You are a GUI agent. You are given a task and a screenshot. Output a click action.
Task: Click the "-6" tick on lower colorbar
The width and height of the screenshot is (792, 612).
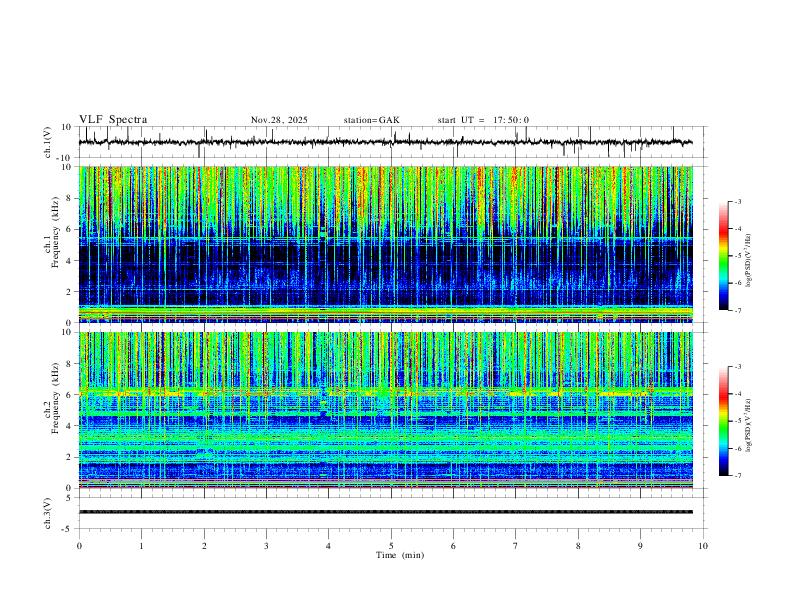pyautogui.click(x=737, y=448)
